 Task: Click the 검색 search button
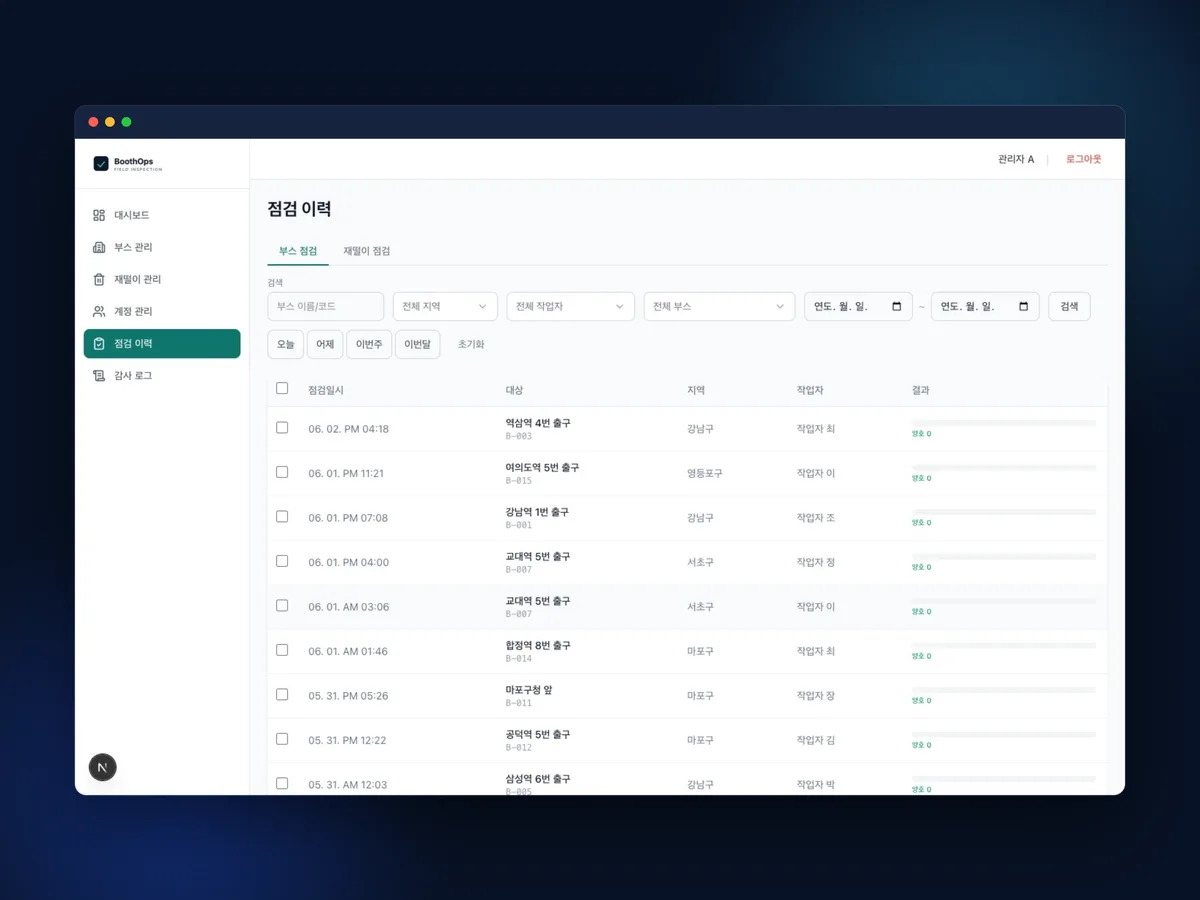point(1069,306)
